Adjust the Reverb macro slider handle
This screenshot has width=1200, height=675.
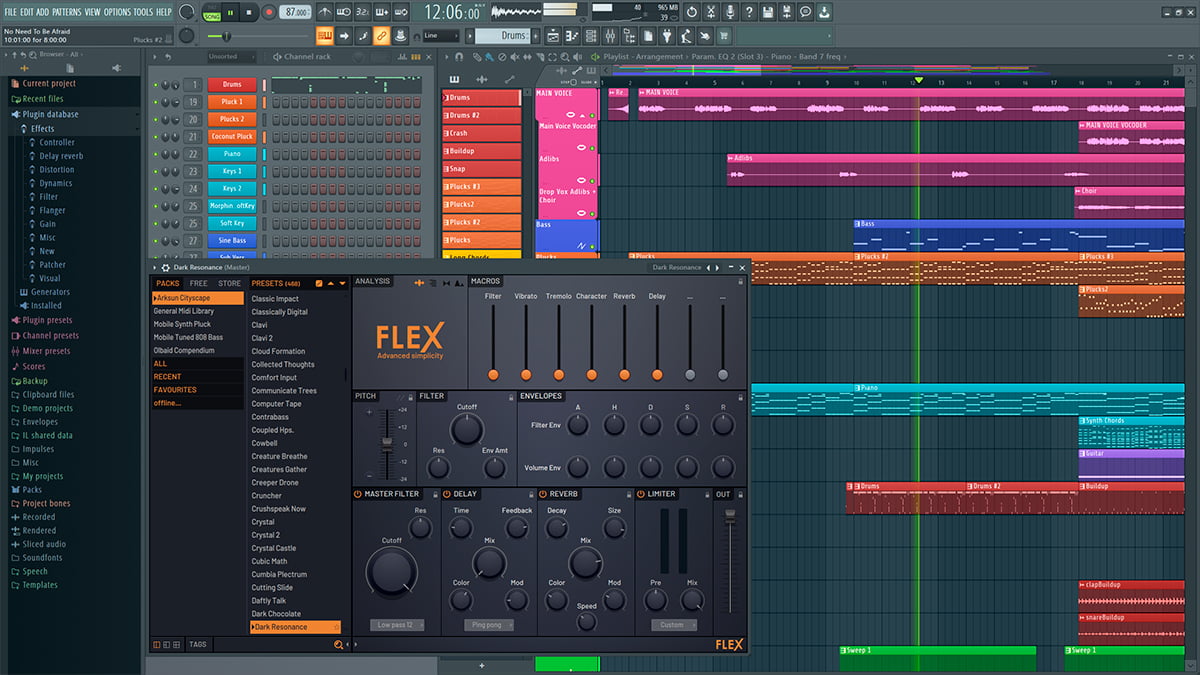(624, 374)
